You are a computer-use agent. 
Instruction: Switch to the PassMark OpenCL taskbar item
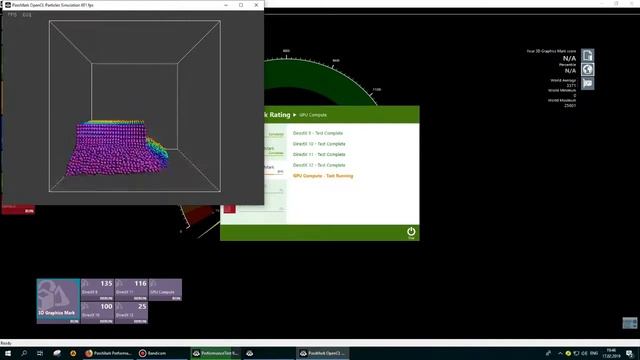coord(322,353)
